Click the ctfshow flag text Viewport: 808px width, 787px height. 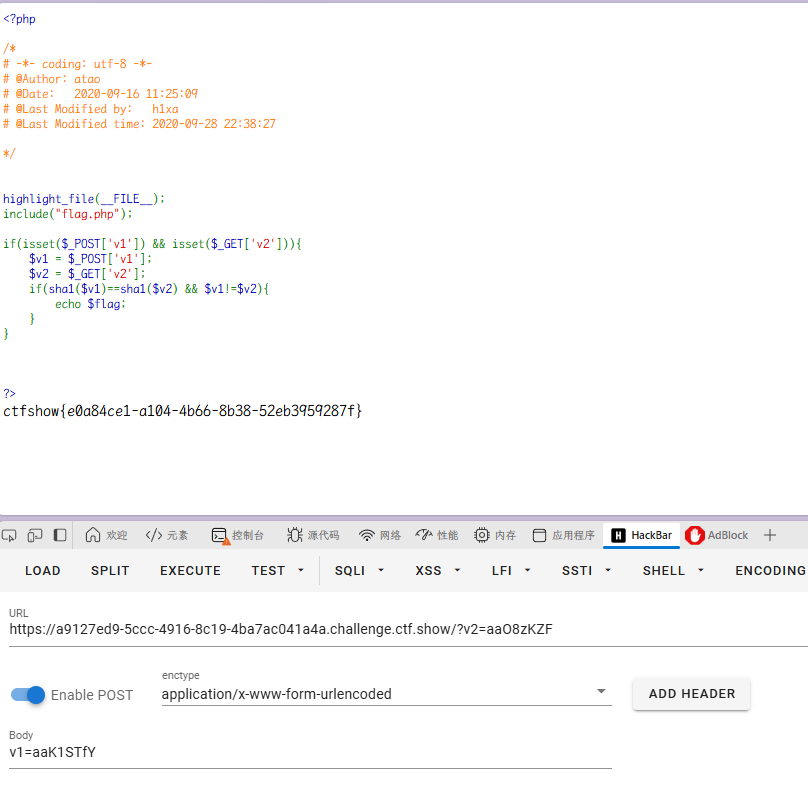(182, 411)
